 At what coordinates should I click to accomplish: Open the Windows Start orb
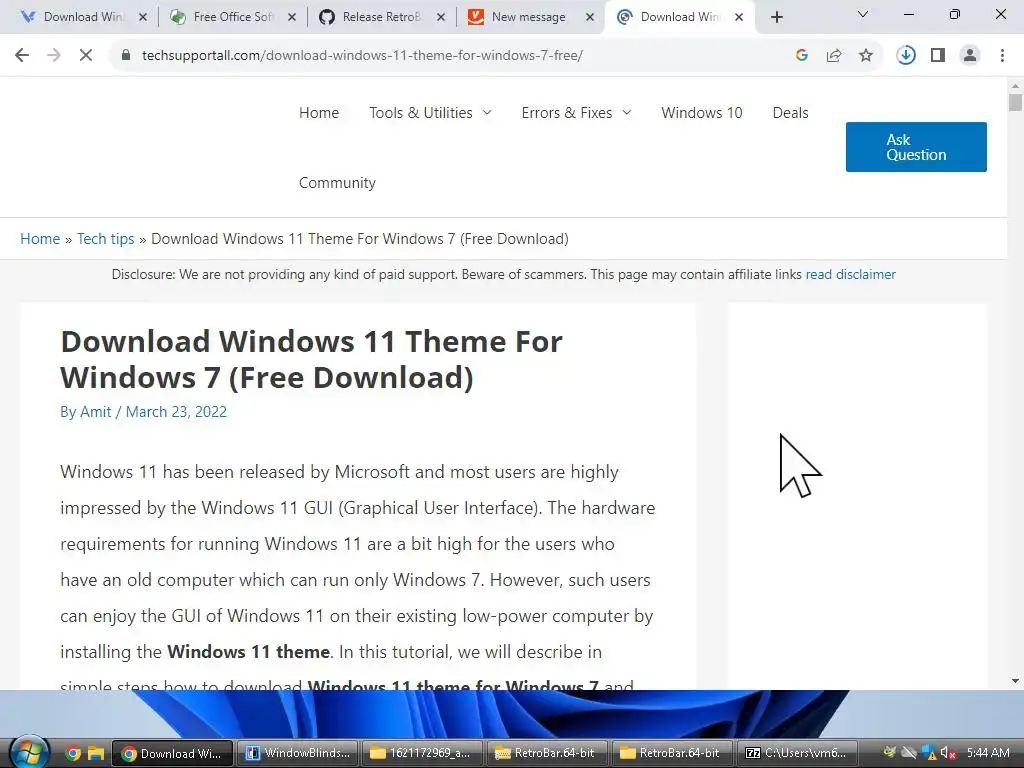pyautogui.click(x=29, y=752)
